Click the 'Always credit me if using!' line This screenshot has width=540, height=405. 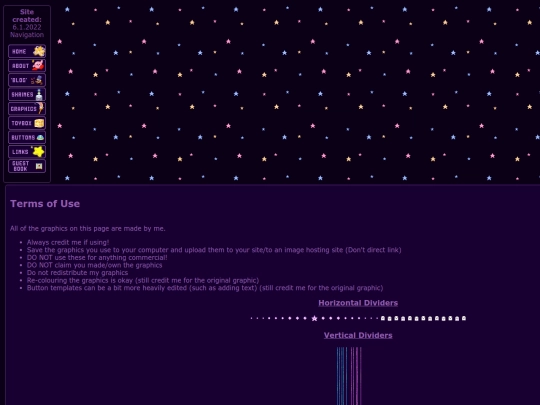[x=68, y=242]
